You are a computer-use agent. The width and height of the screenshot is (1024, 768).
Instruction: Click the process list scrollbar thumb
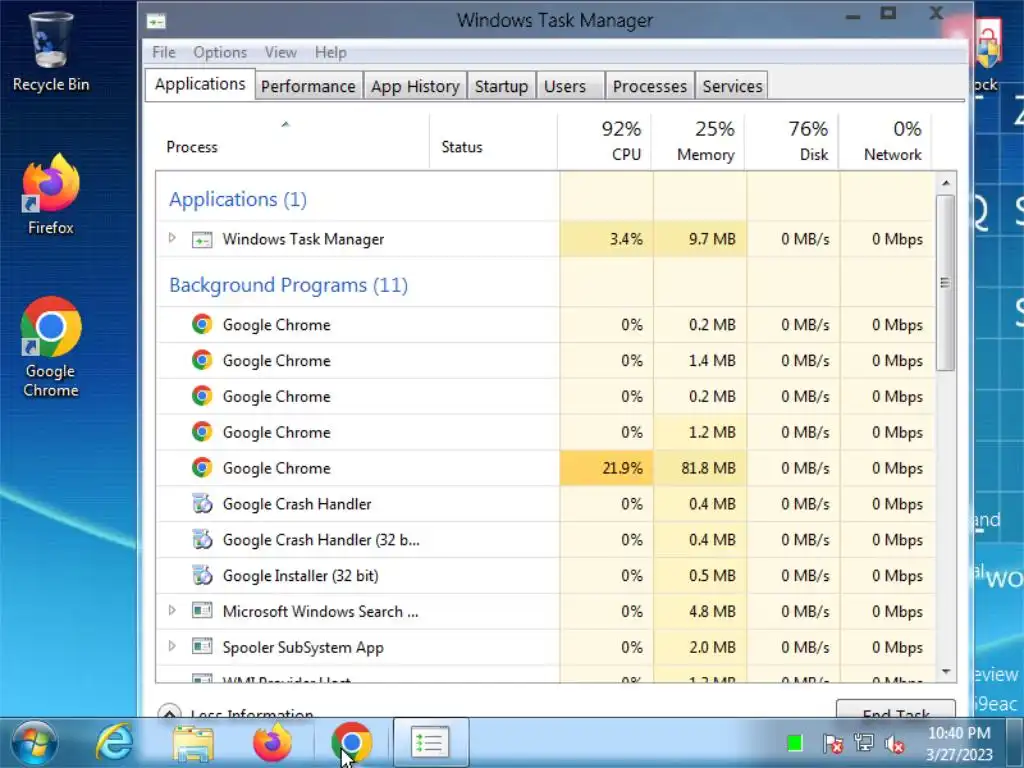click(x=945, y=283)
